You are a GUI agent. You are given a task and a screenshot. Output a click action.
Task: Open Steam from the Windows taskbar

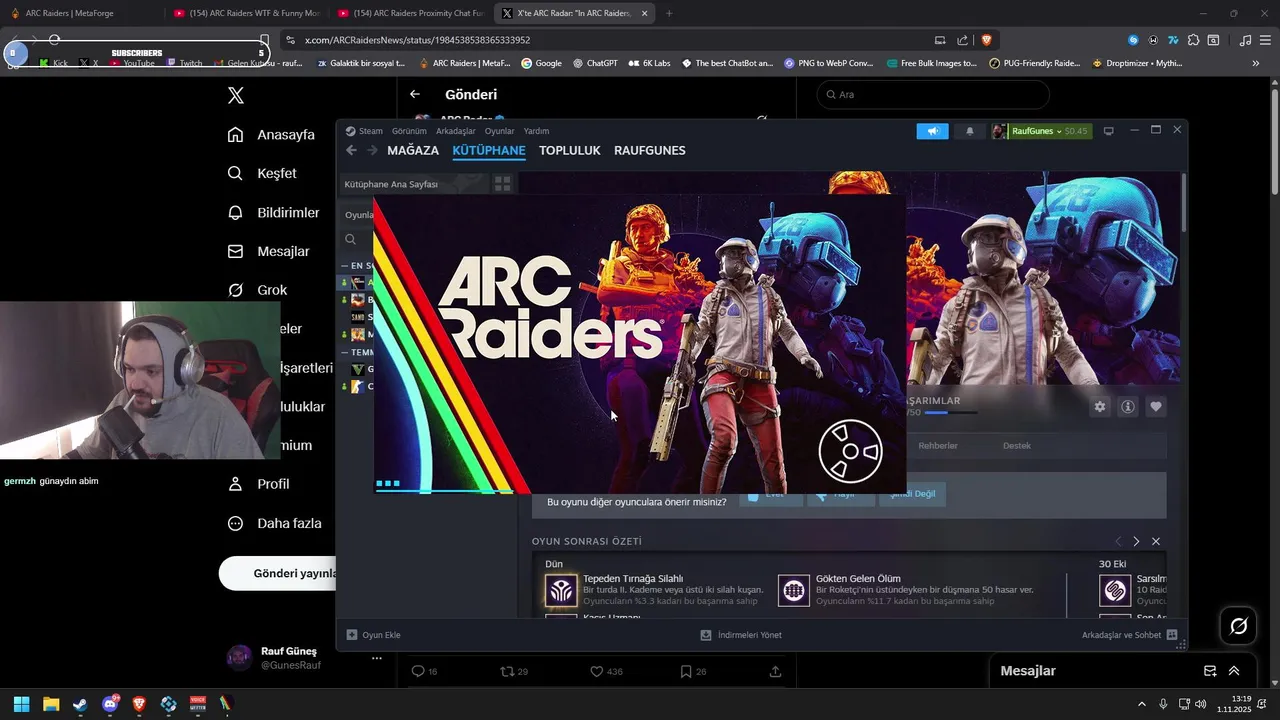click(80, 704)
